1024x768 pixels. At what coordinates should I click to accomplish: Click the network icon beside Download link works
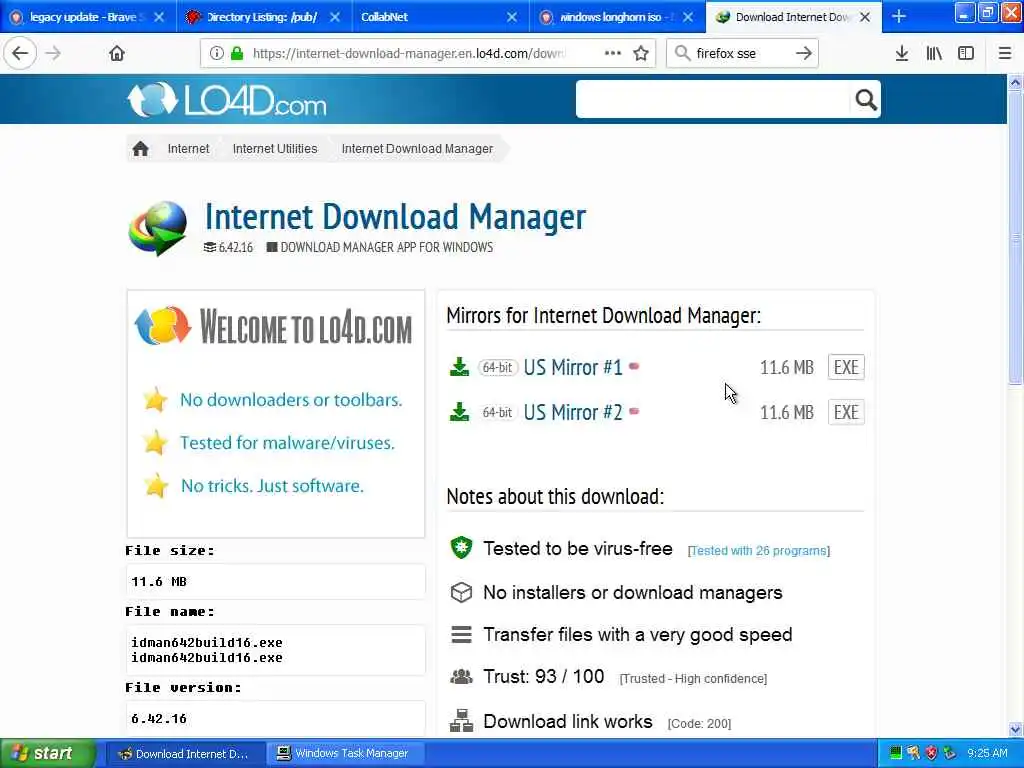[461, 721]
